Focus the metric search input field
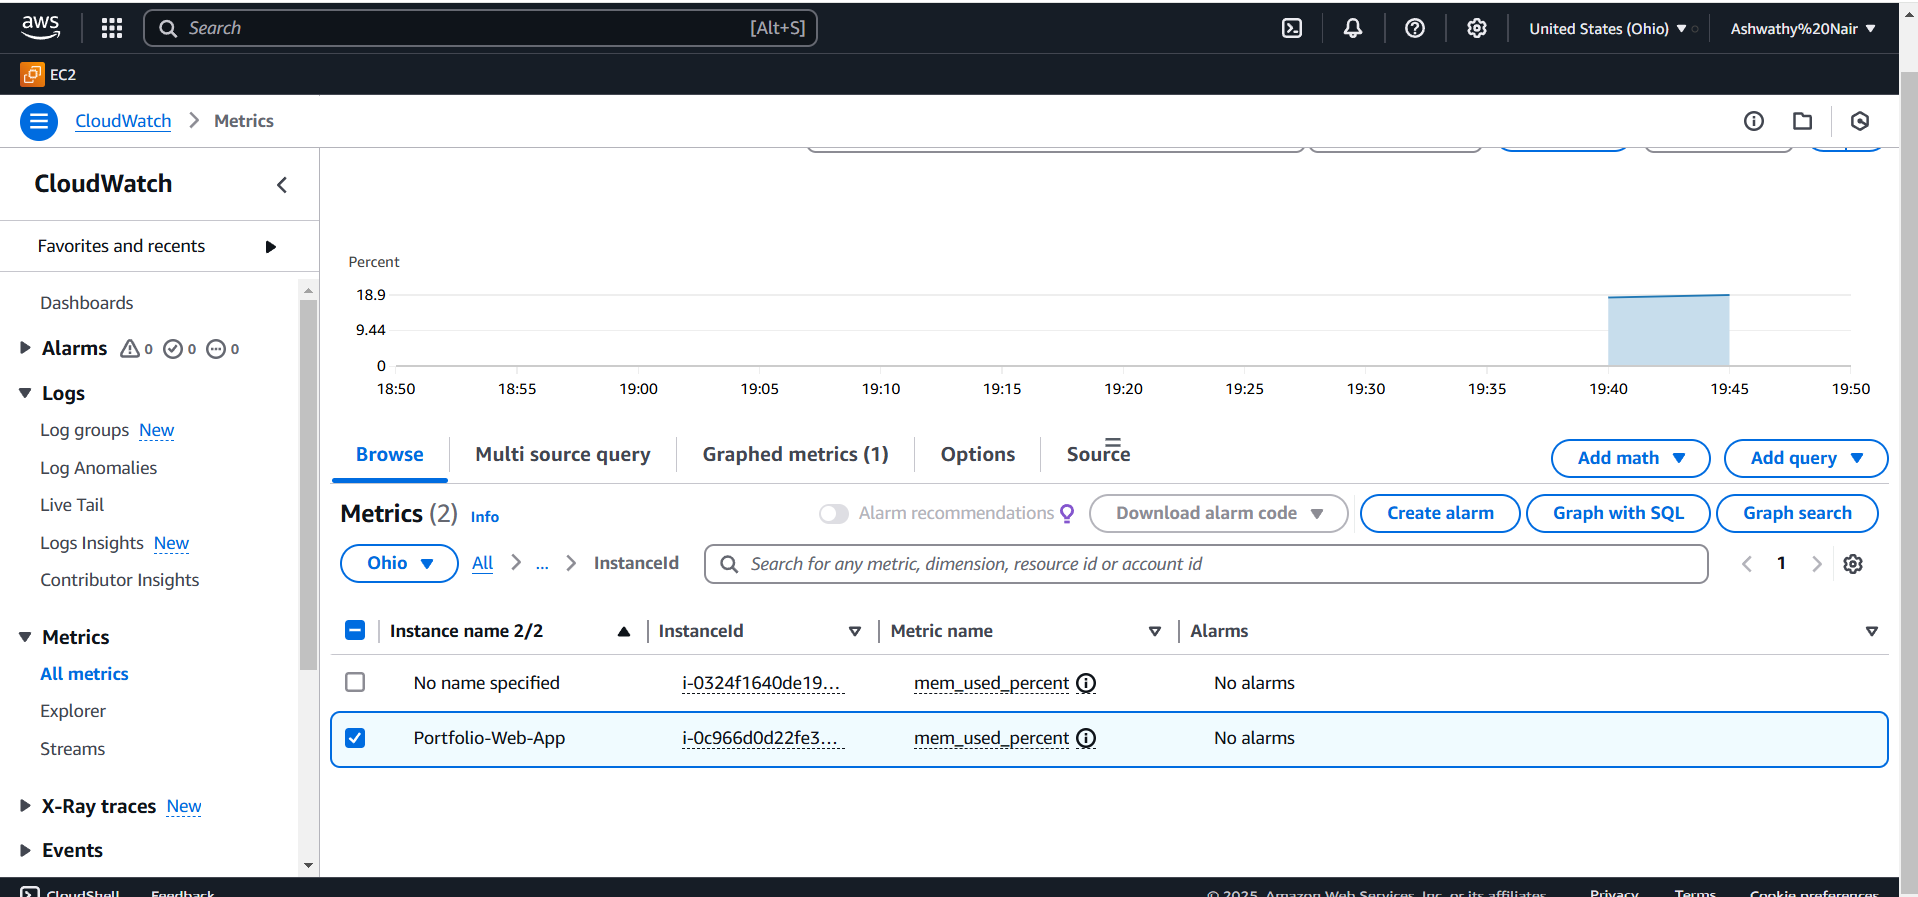The image size is (1918, 897). coord(1206,564)
